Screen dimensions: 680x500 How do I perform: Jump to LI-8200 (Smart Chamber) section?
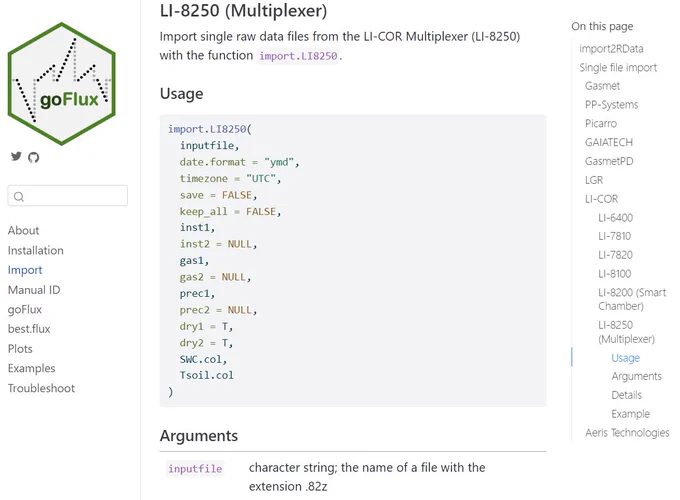[632, 299]
